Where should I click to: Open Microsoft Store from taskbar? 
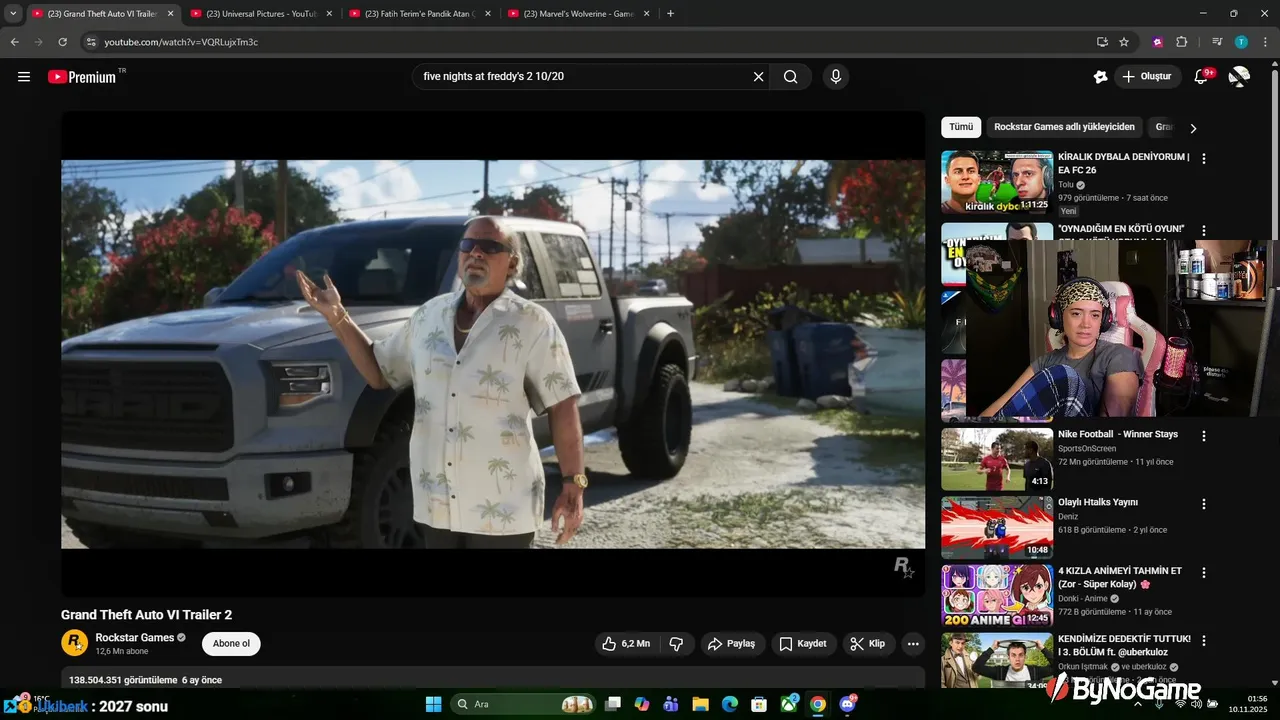[759, 704]
